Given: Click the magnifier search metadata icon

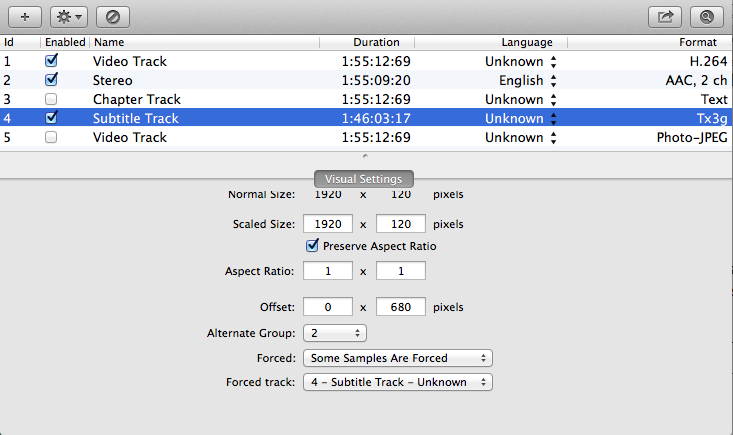Looking at the screenshot, I should tap(706, 17).
